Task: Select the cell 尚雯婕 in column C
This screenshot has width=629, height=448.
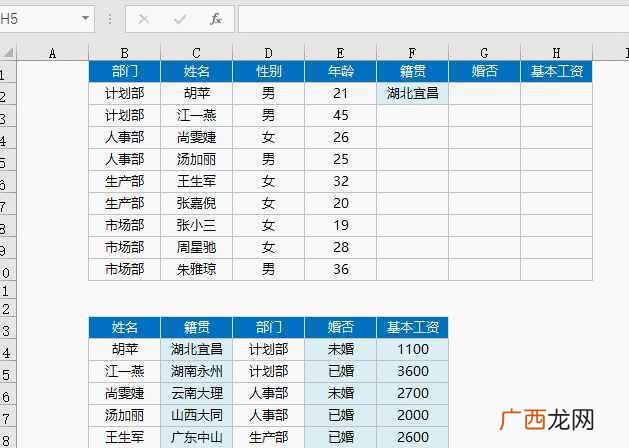Action: point(196,138)
